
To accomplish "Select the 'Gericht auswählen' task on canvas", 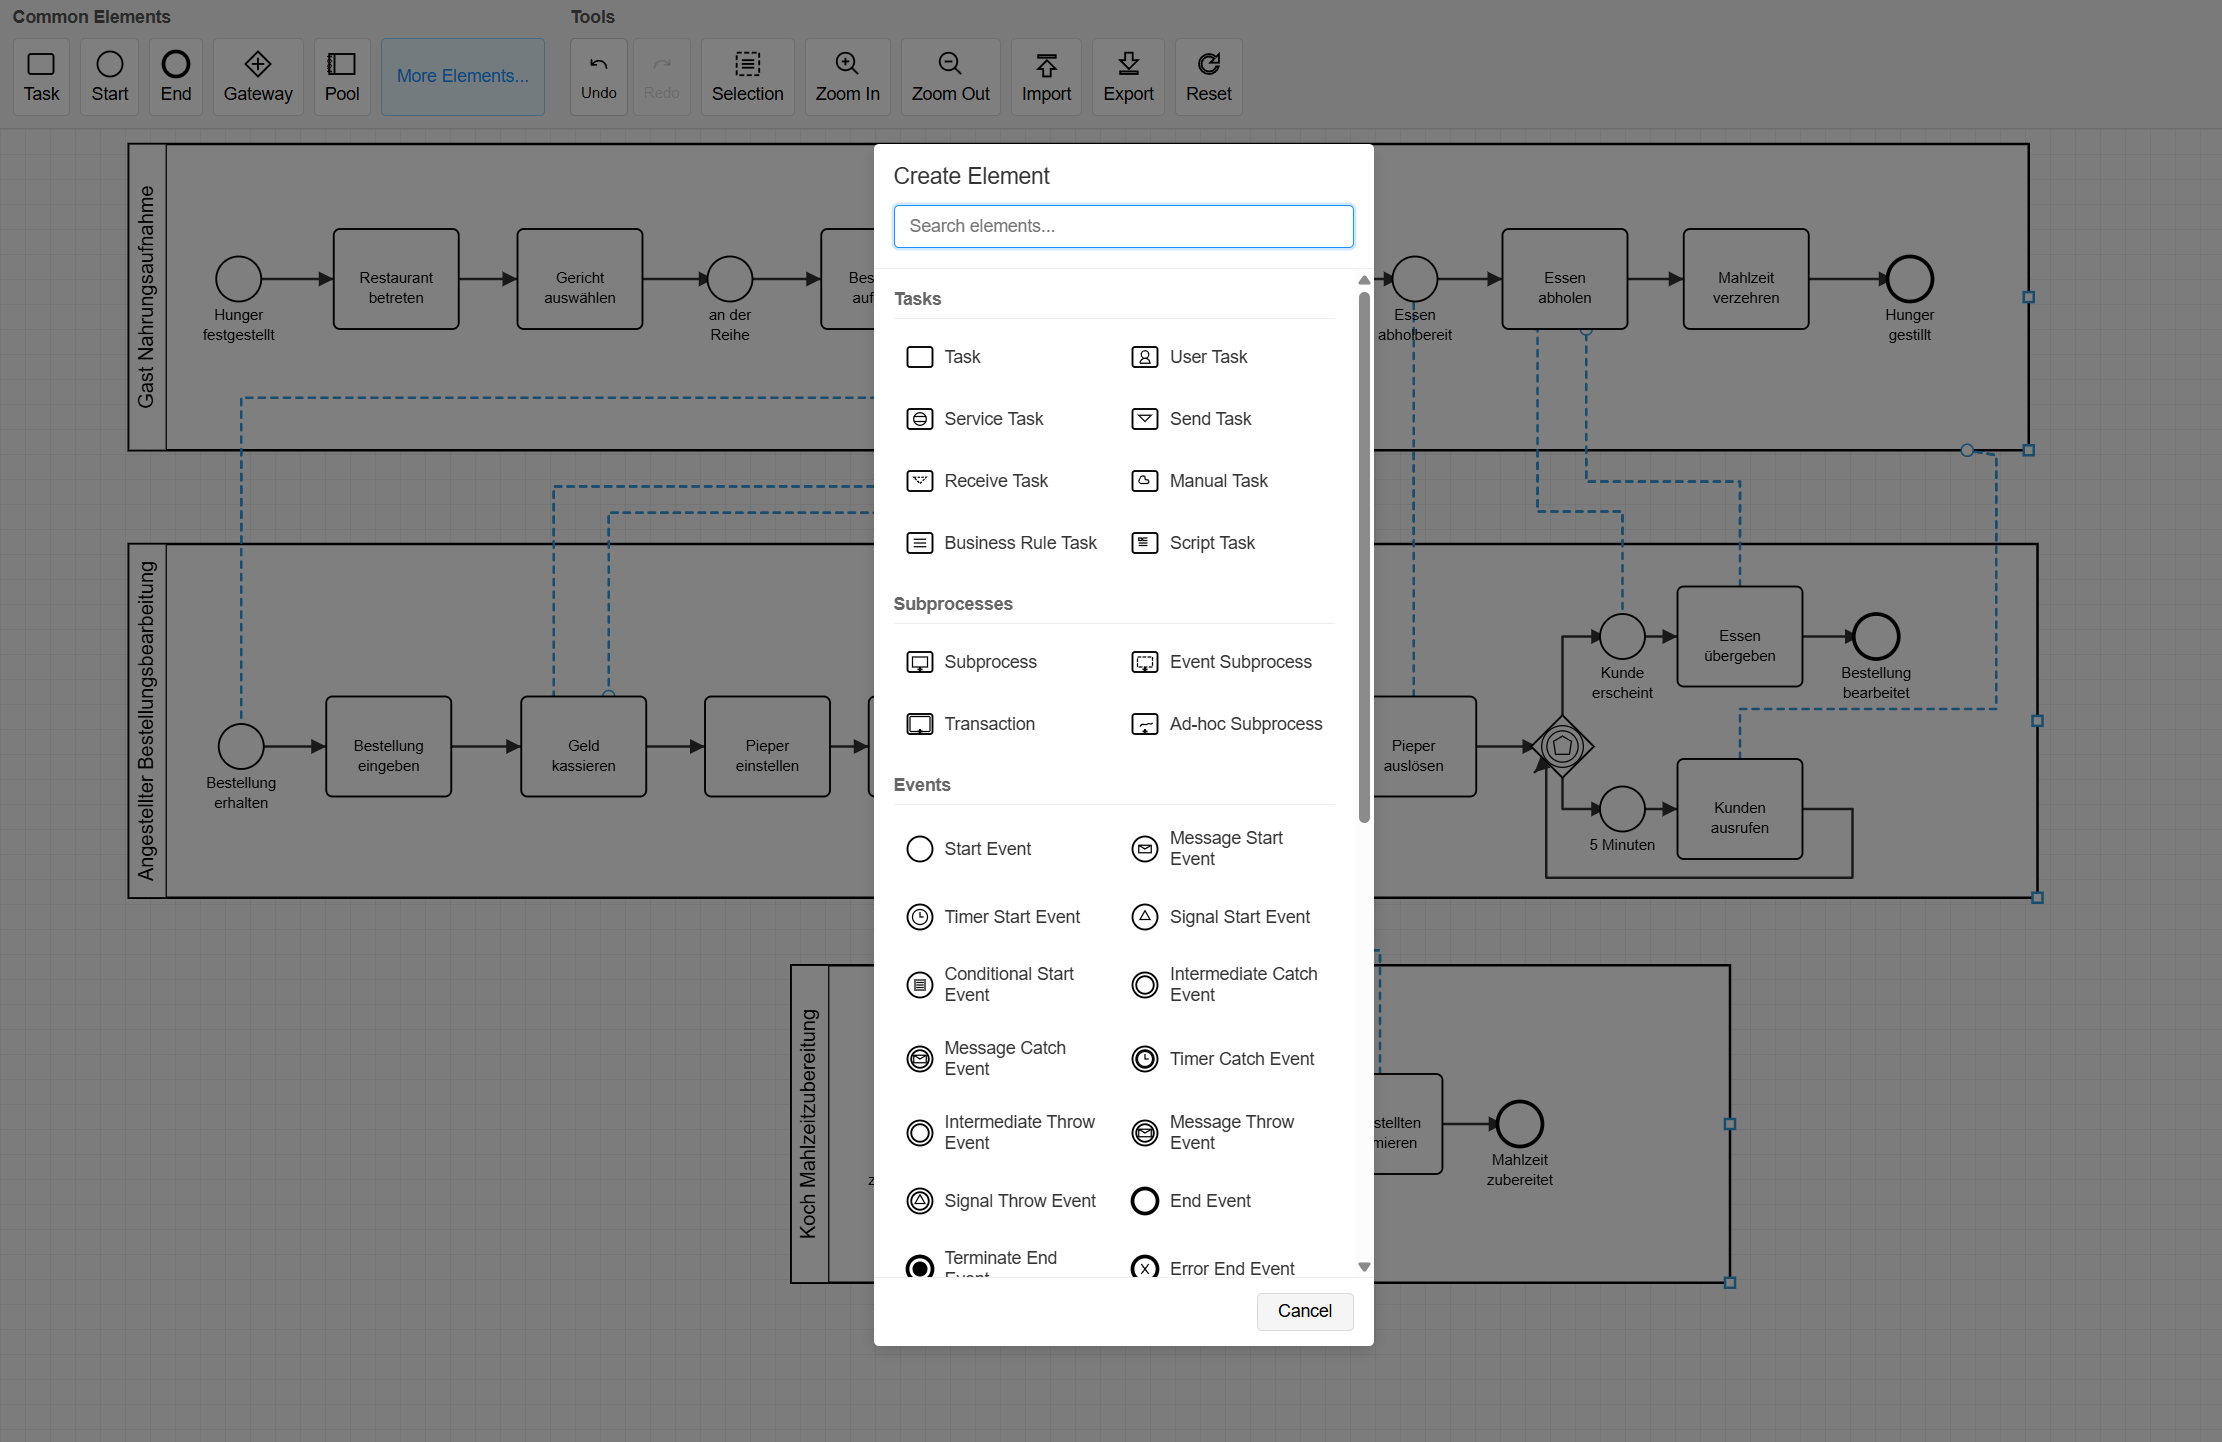I will click(x=580, y=279).
